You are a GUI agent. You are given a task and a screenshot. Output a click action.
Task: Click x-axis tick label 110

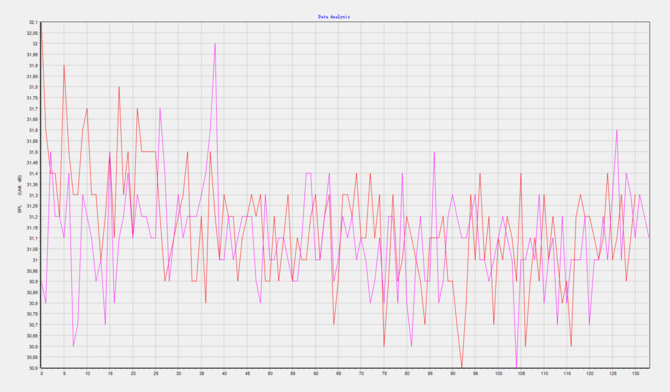(544, 374)
